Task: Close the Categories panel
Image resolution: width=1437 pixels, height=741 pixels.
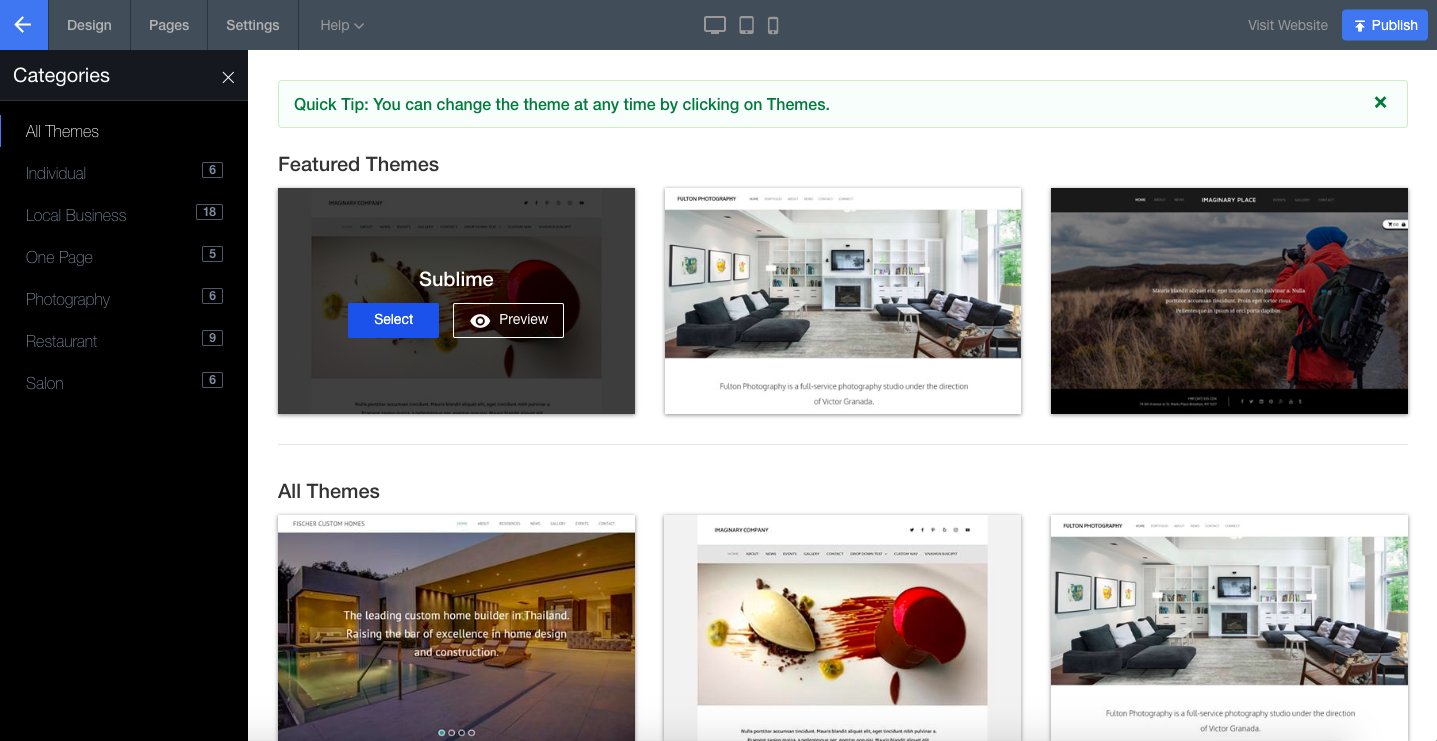Action: coord(228,77)
